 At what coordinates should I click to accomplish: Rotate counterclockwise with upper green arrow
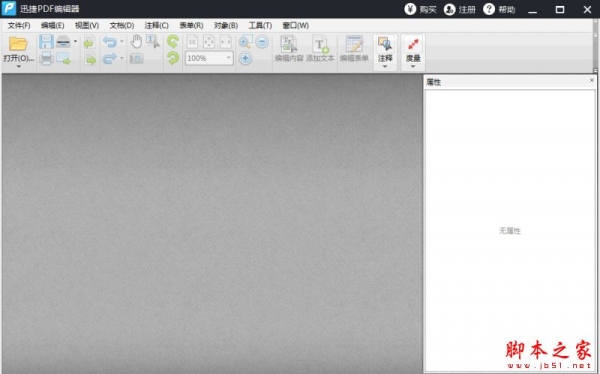tap(173, 41)
